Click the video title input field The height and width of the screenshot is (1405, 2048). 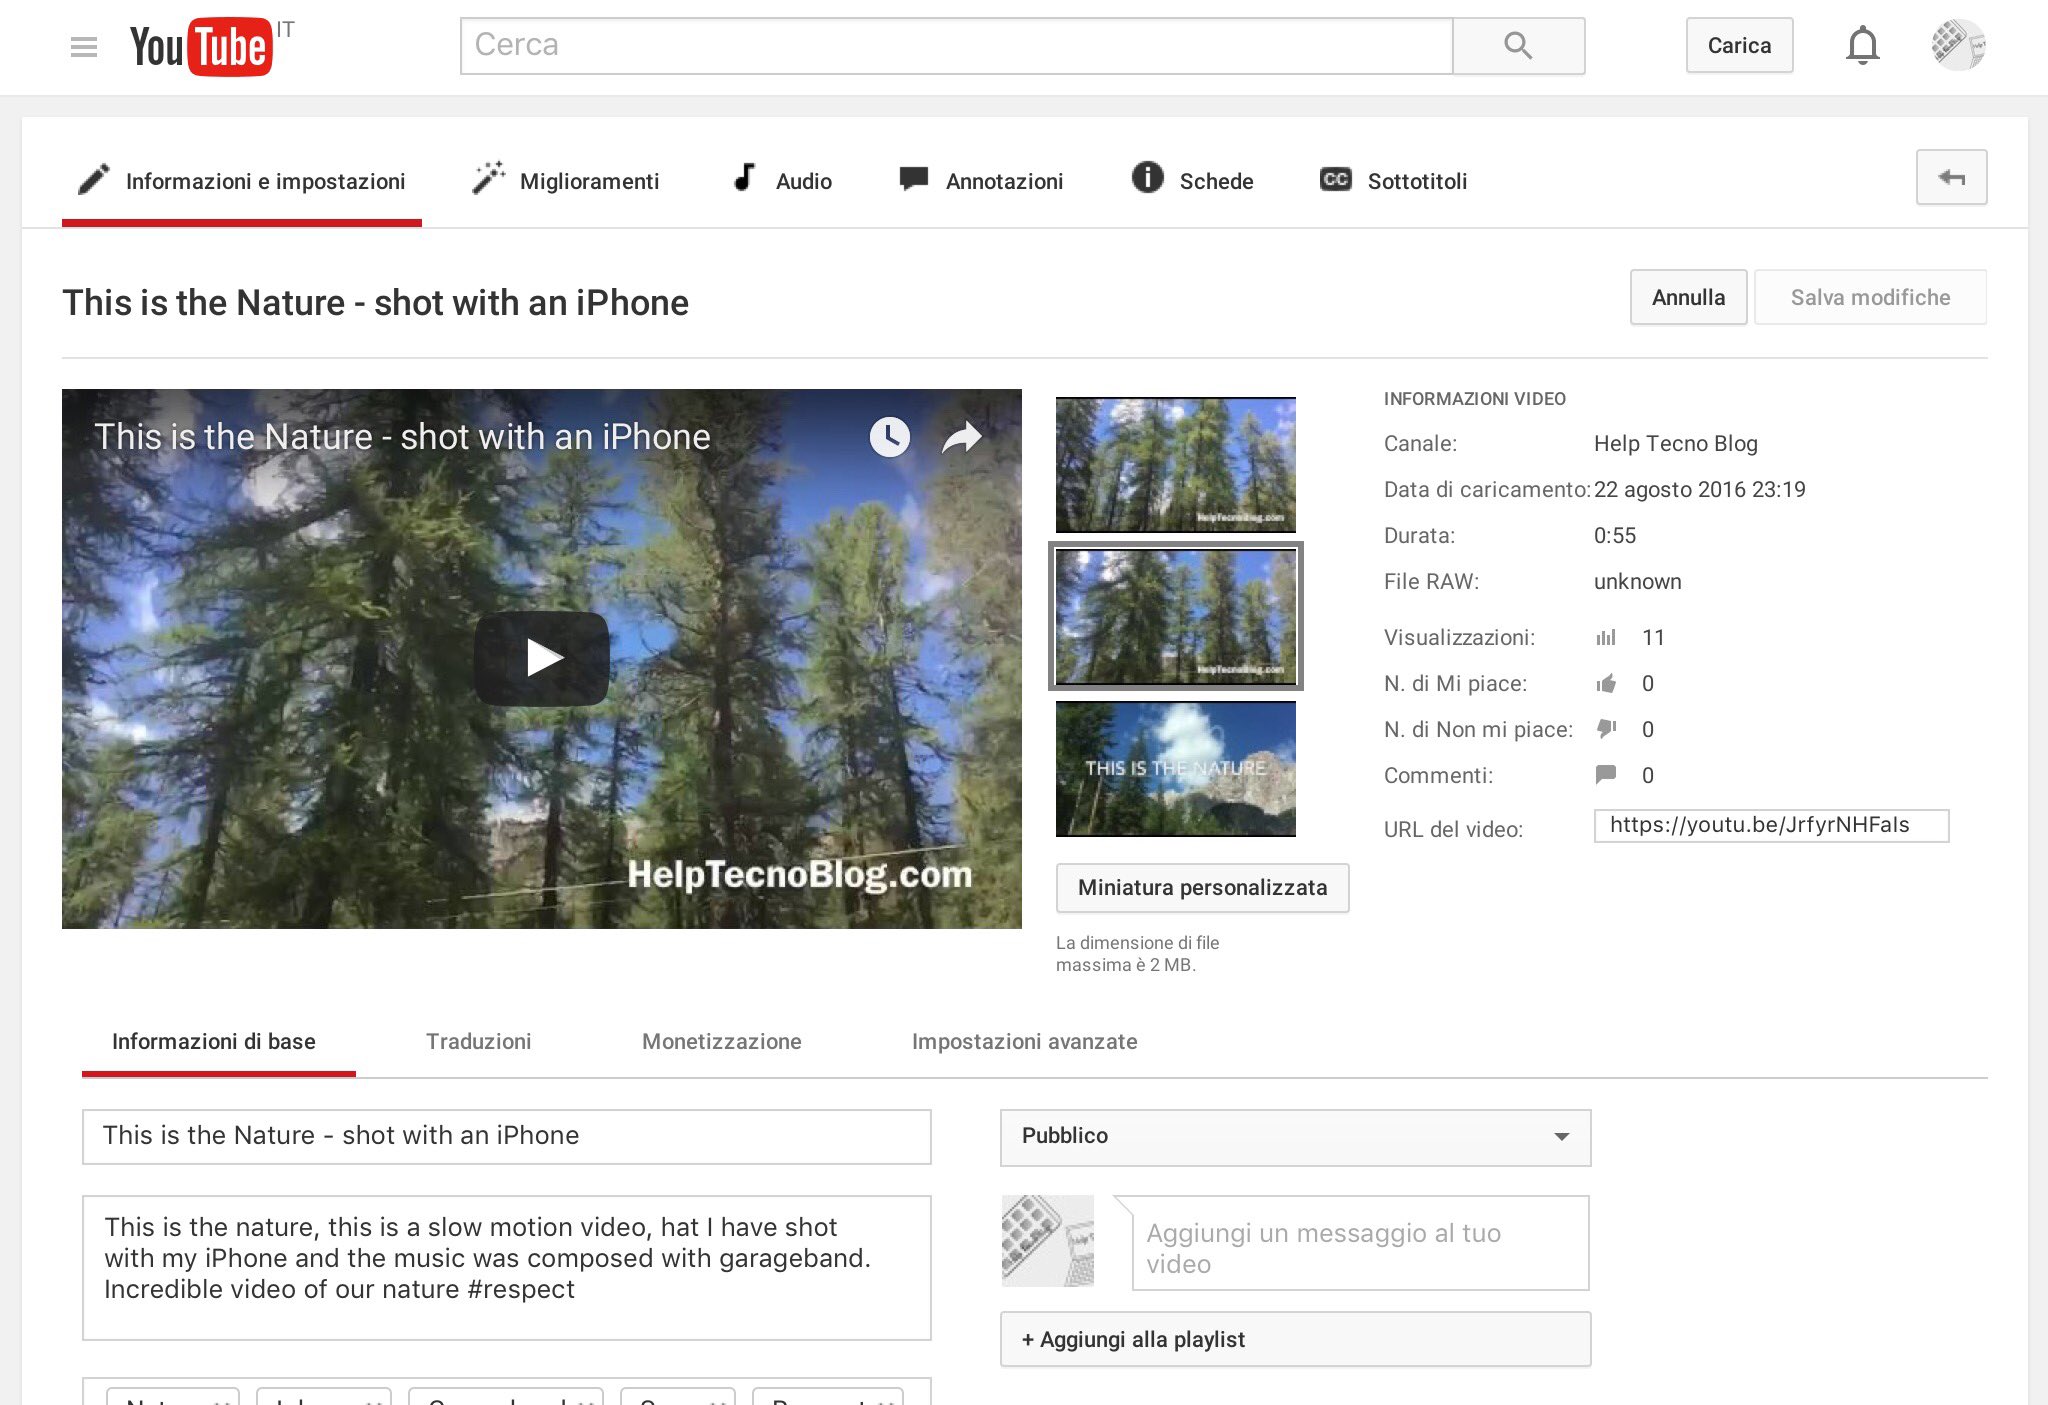coord(506,1136)
